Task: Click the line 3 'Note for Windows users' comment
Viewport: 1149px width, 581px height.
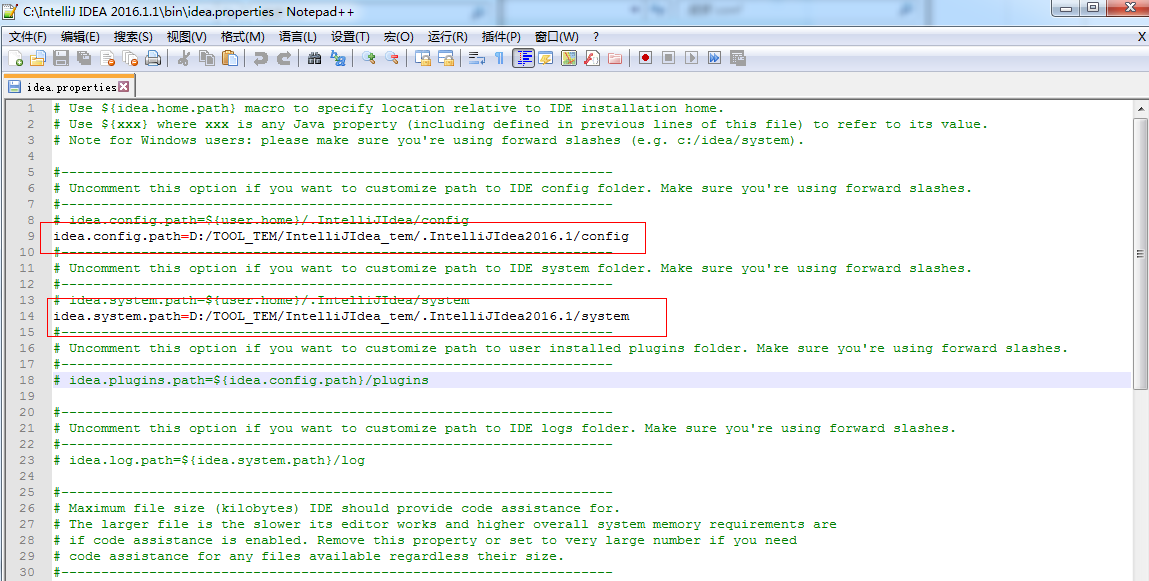Action: 429,140
